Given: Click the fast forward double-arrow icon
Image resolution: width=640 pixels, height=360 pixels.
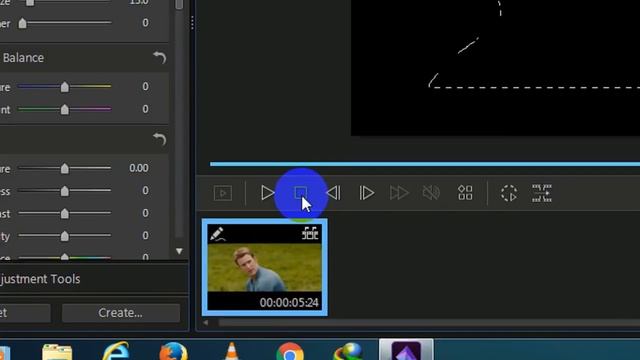Looking at the screenshot, I should (399, 193).
